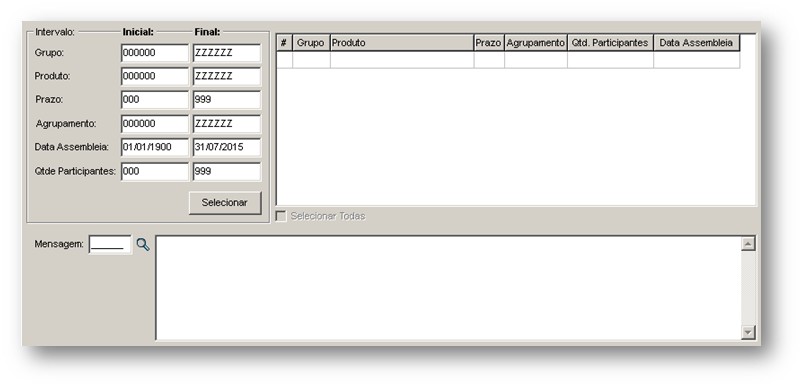The width and height of the screenshot is (803, 388).
Task: Focus the Grupo final value field
Action: (x=227, y=53)
